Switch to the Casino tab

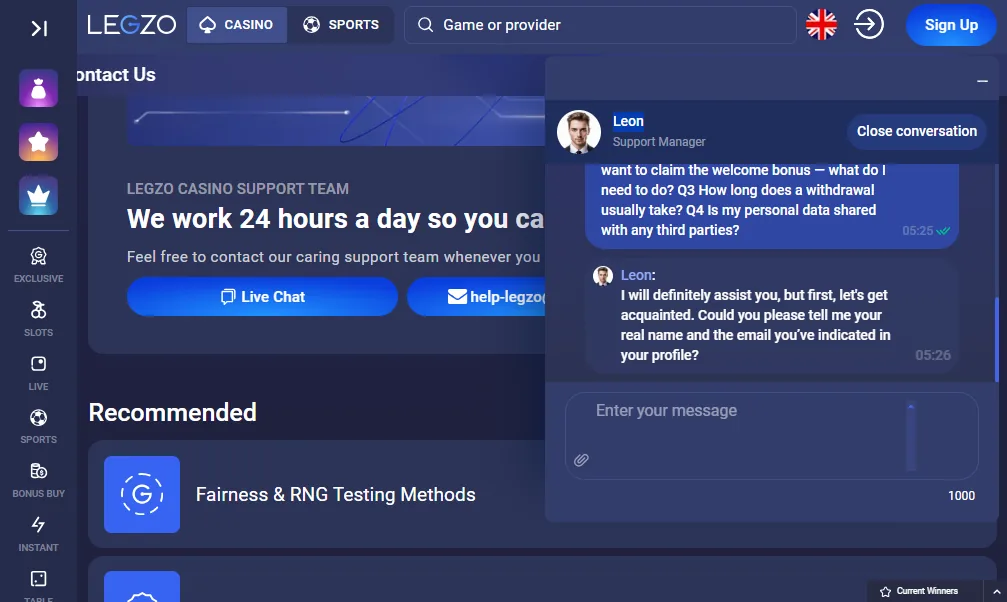[237, 25]
